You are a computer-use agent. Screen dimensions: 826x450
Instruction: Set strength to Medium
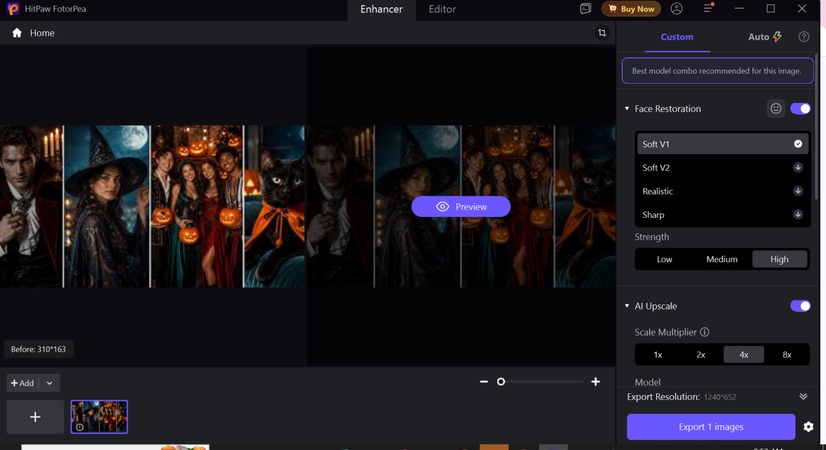[722, 259]
